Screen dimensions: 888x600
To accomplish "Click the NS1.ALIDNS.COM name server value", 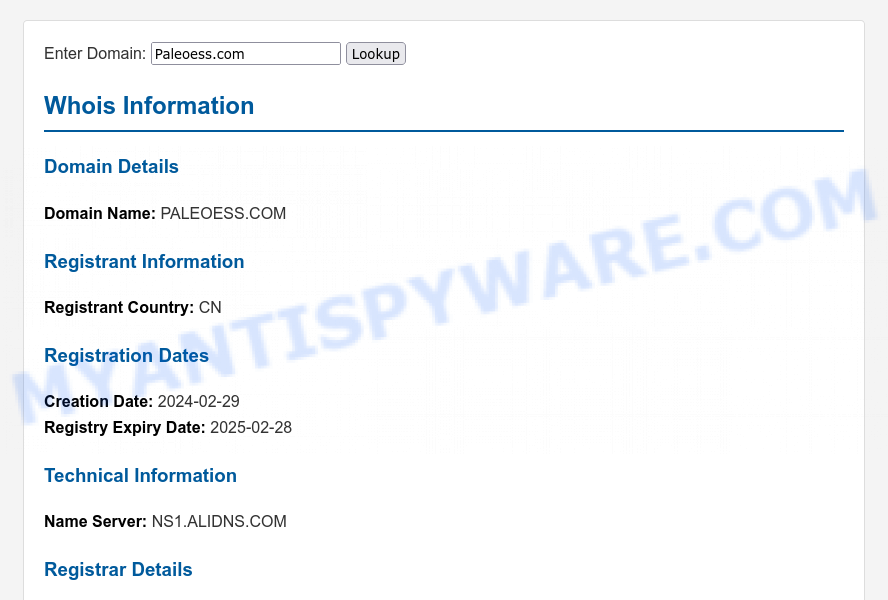I will [219, 522].
